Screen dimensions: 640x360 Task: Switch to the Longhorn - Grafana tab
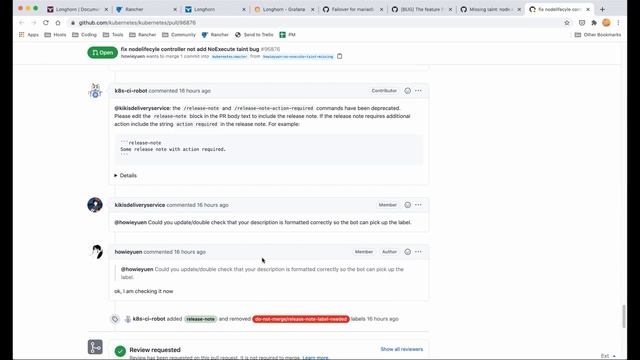[283, 9]
